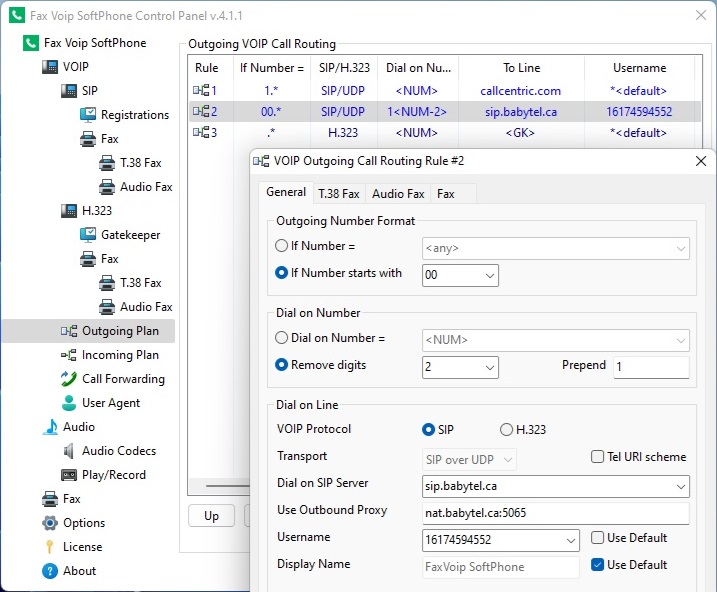Viewport: 717px width, 592px height.
Task: Select the 'Dial on Number =' radio button
Action: (281, 338)
